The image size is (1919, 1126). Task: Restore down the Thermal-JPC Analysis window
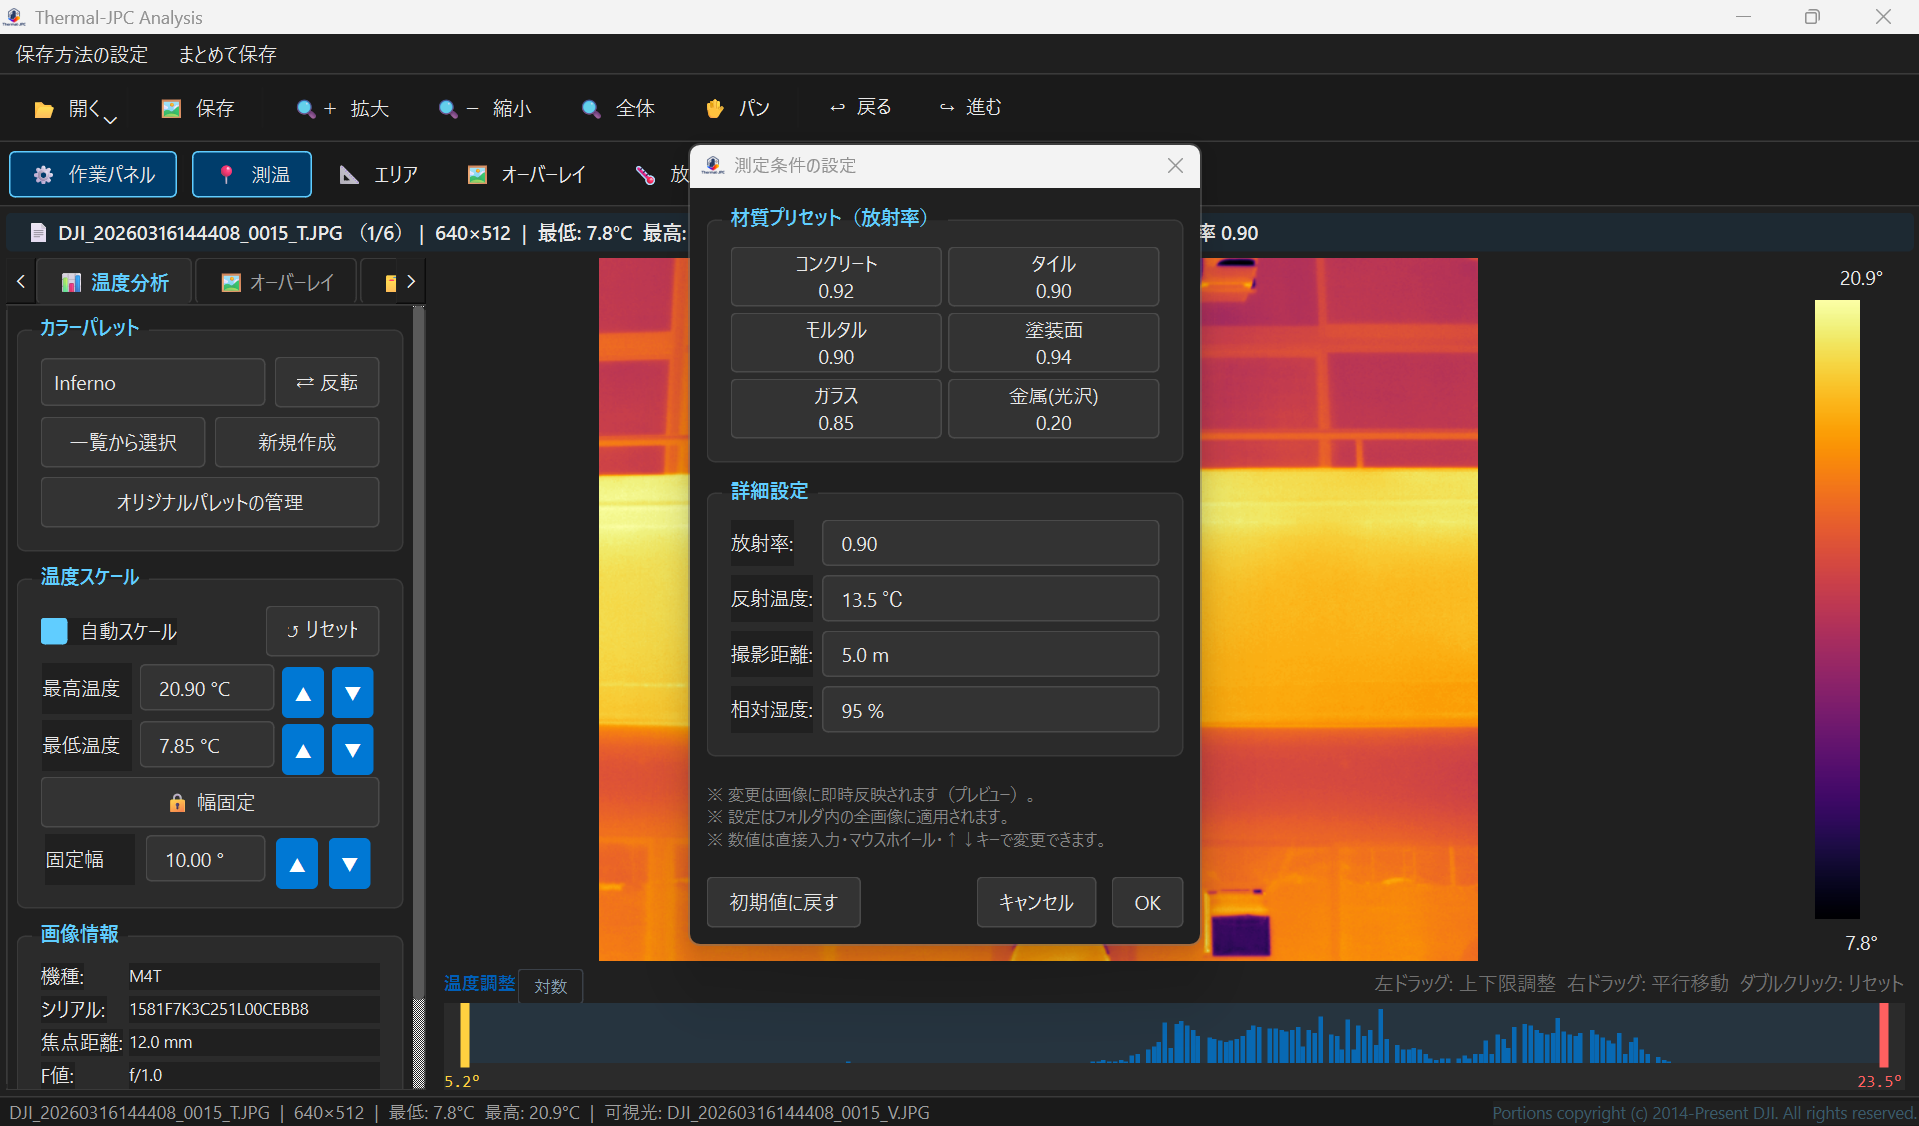[x=1812, y=17]
